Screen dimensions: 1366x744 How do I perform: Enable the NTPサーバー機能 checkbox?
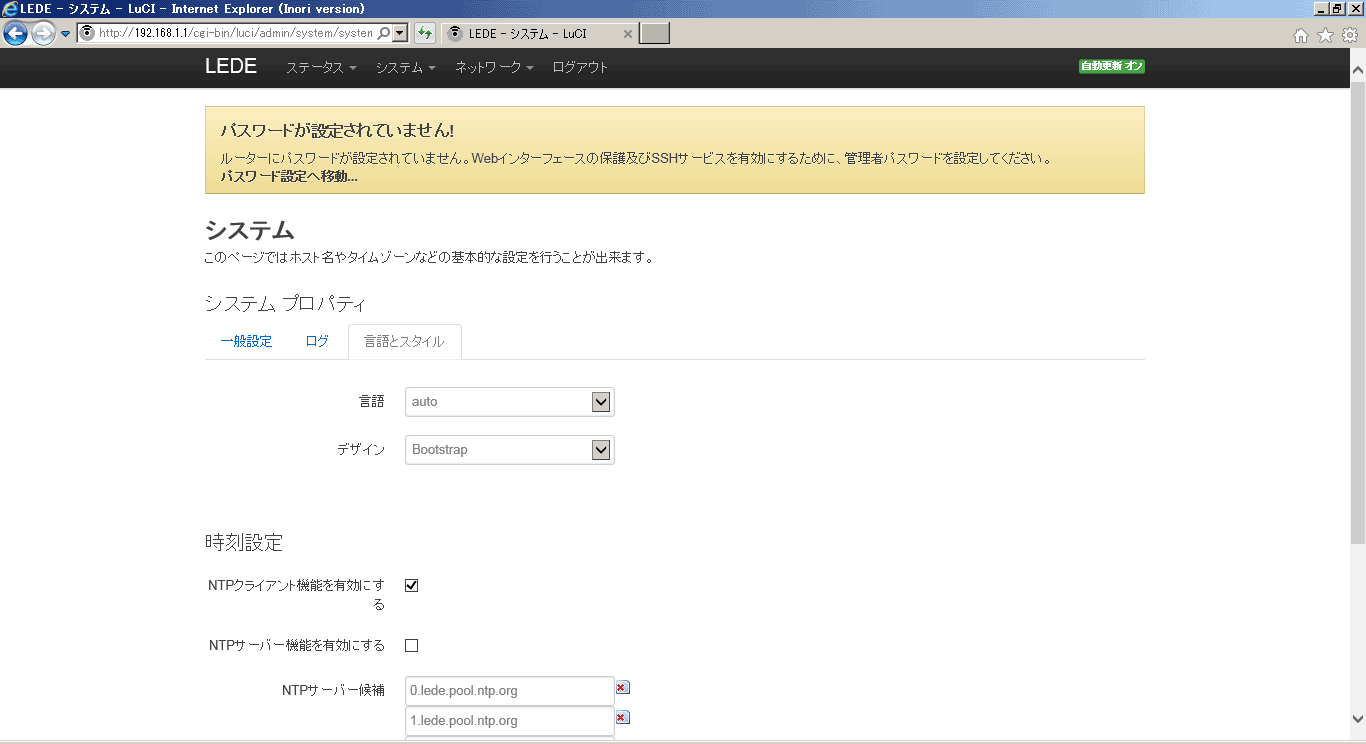411,646
